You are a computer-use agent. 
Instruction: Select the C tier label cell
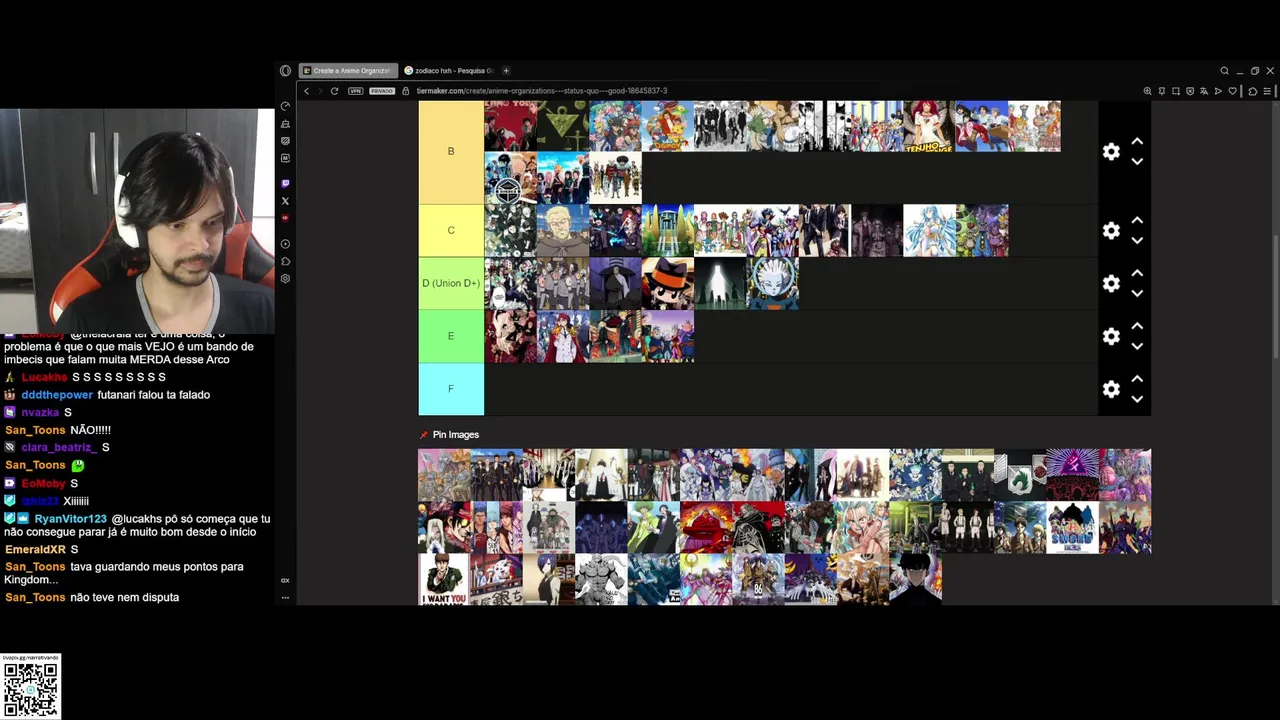(451, 231)
